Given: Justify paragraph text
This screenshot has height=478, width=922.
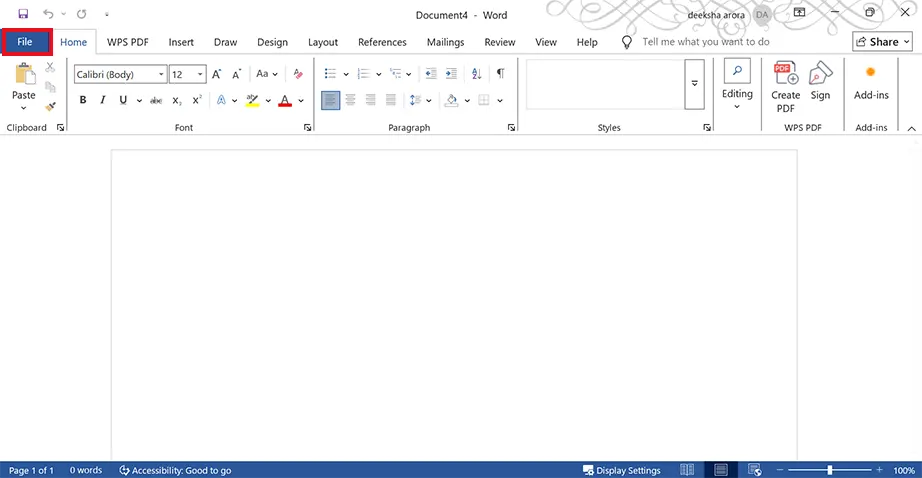Looking at the screenshot, I should (x=390, y=100).
